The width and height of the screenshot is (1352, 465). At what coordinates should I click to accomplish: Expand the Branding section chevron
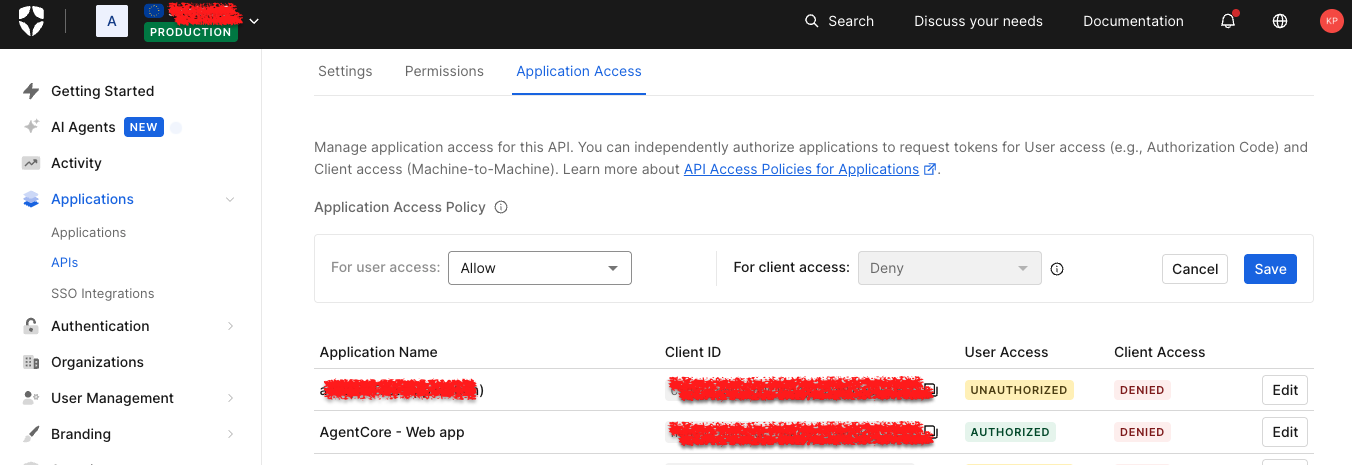click(x=230, y=434)
